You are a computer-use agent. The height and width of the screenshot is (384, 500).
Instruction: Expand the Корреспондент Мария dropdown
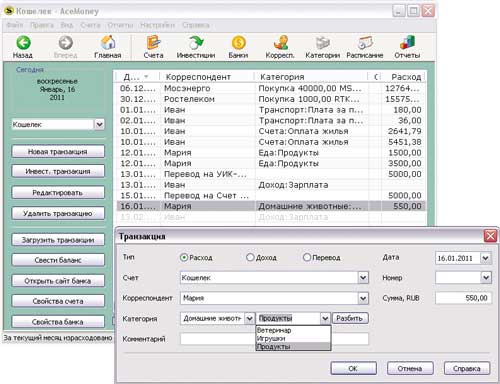point(363,298)
